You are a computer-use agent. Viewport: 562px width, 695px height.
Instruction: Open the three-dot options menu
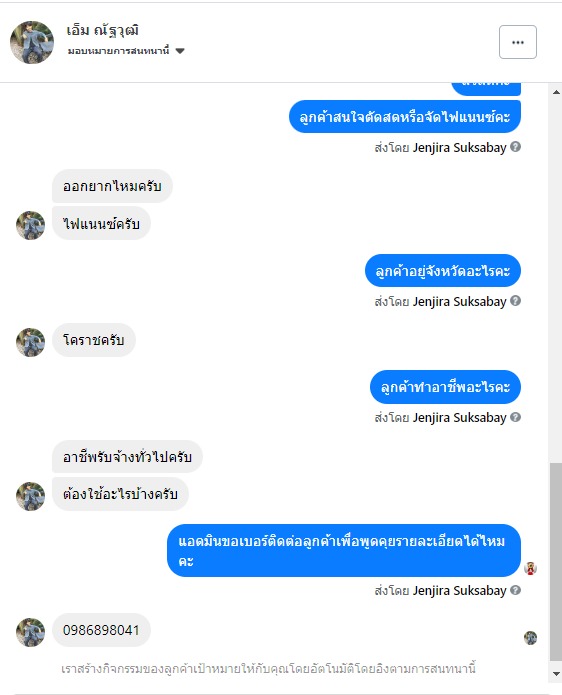pyautogui.click(x=518, y=42)
